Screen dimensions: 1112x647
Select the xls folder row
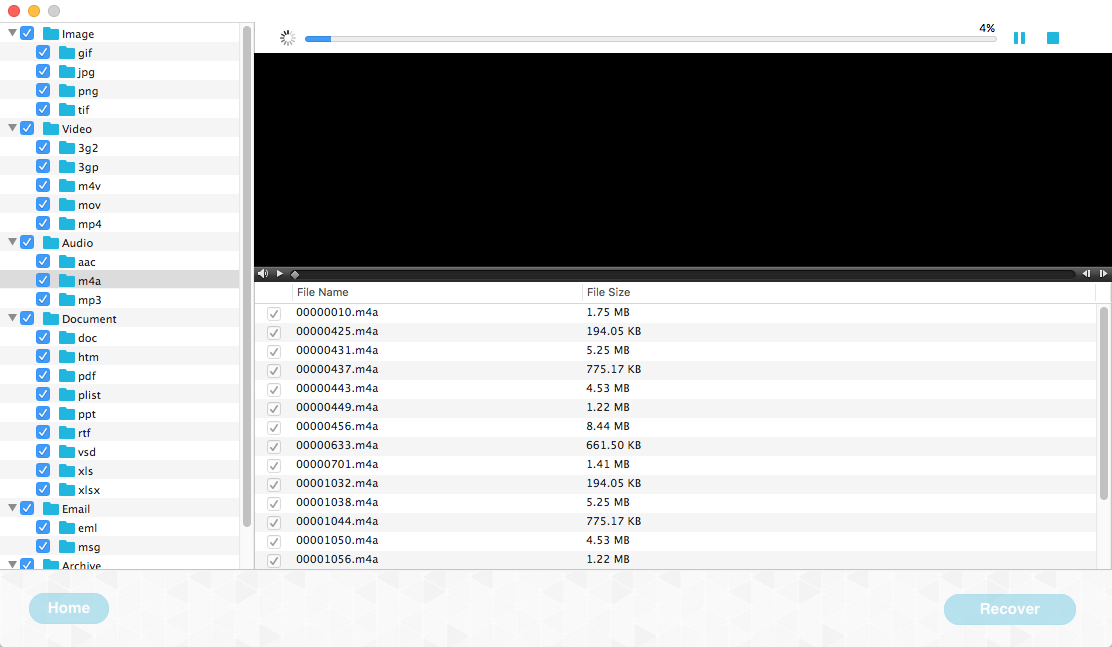point(119,470)
